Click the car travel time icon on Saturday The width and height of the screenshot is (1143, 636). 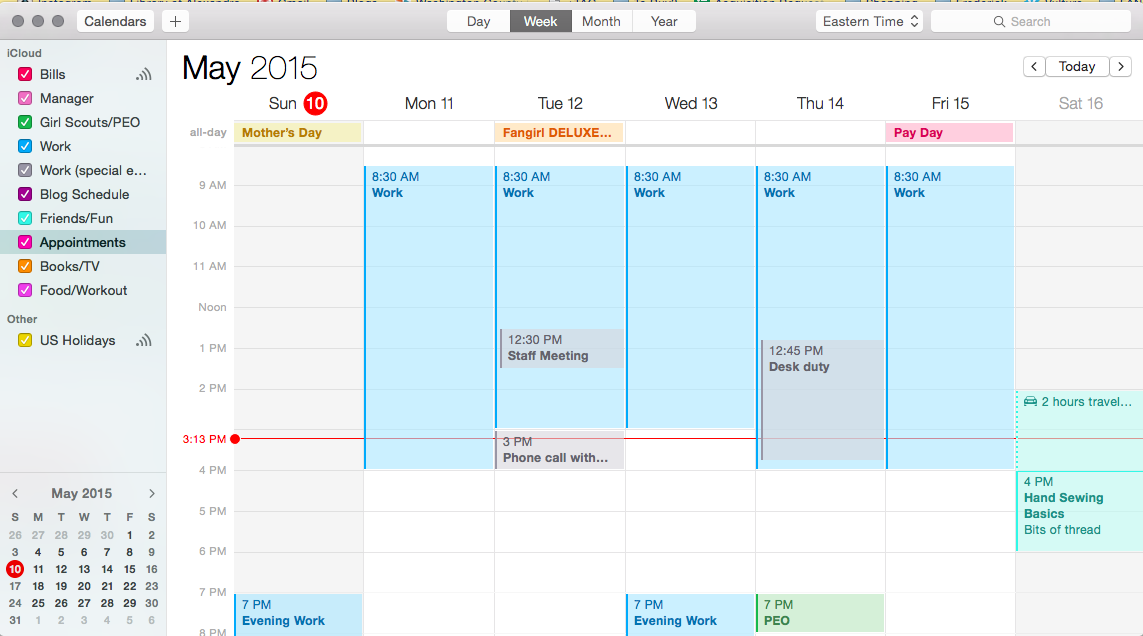(1030, 402)
